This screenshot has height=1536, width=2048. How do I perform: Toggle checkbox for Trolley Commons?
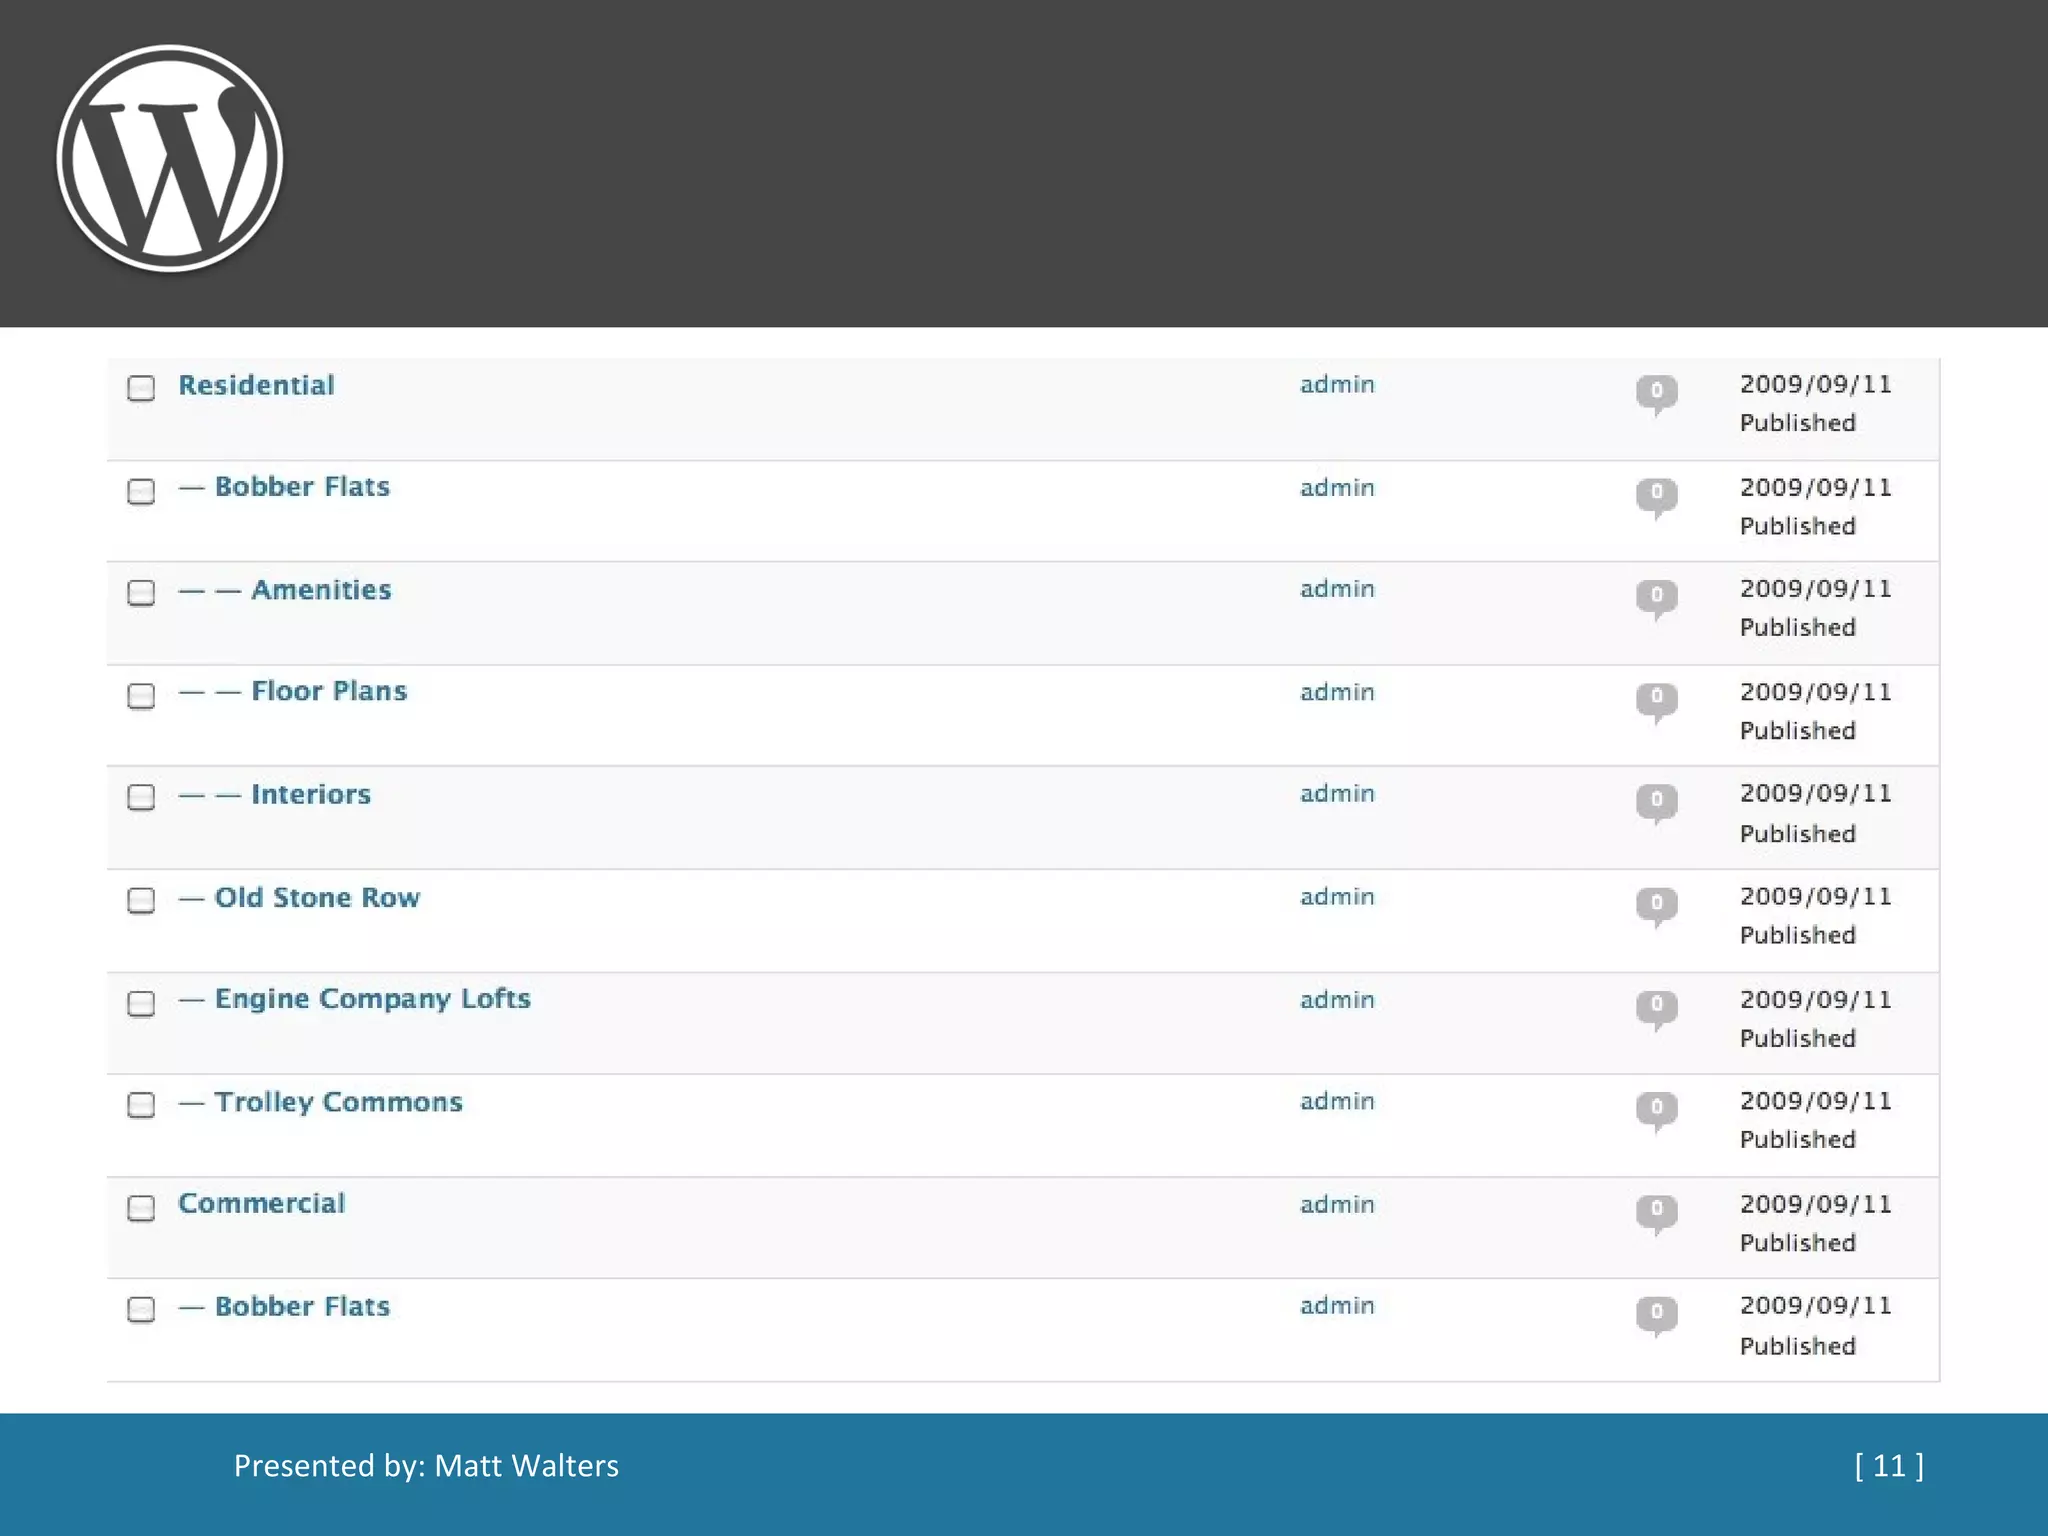pos(141,1105)
